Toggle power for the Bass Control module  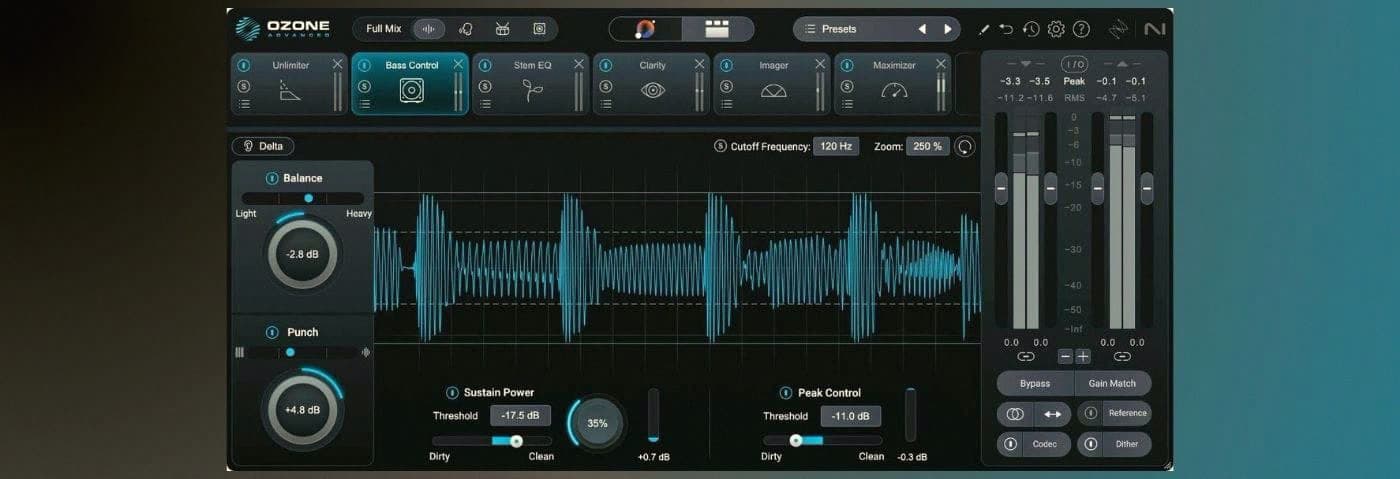364,66
